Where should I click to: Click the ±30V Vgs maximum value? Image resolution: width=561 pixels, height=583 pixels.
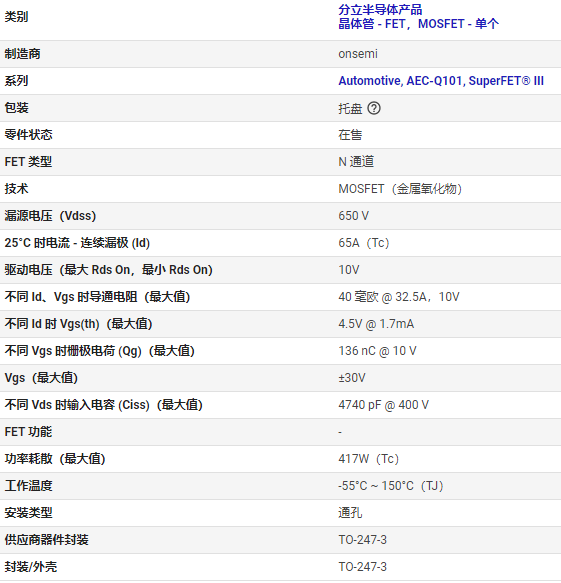pyautogui.click(x=352, y=378)
